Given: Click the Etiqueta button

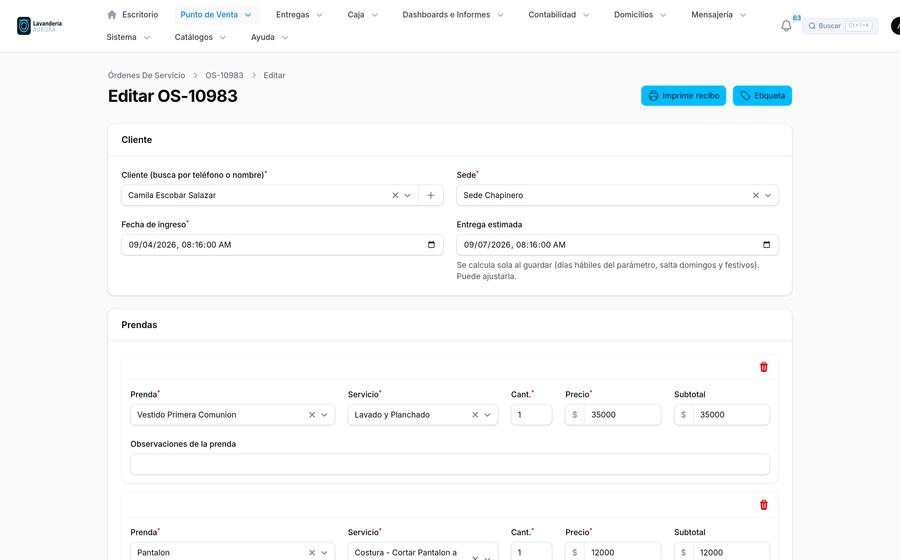Looking at the screenshot, I should tap(762, 96).
